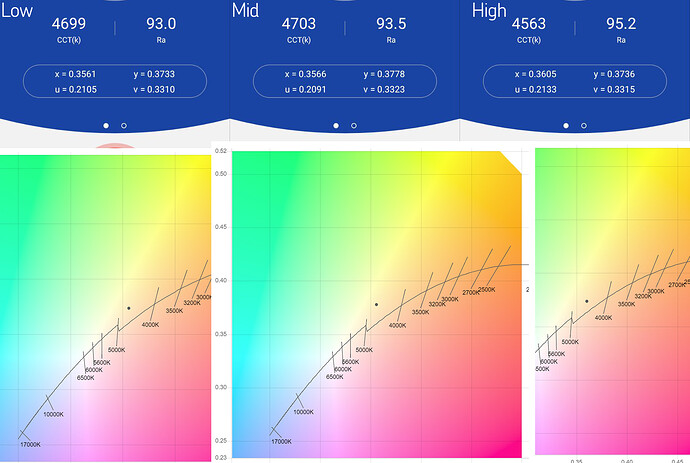Click the CCT value 4699
The width and height of the screenshot is (690, 463).
pos(69,24)
